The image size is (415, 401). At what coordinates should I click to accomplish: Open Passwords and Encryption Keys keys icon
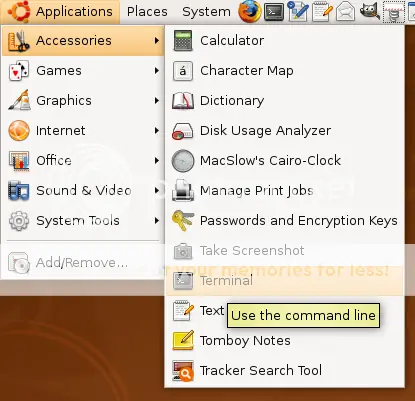[183, 221]
